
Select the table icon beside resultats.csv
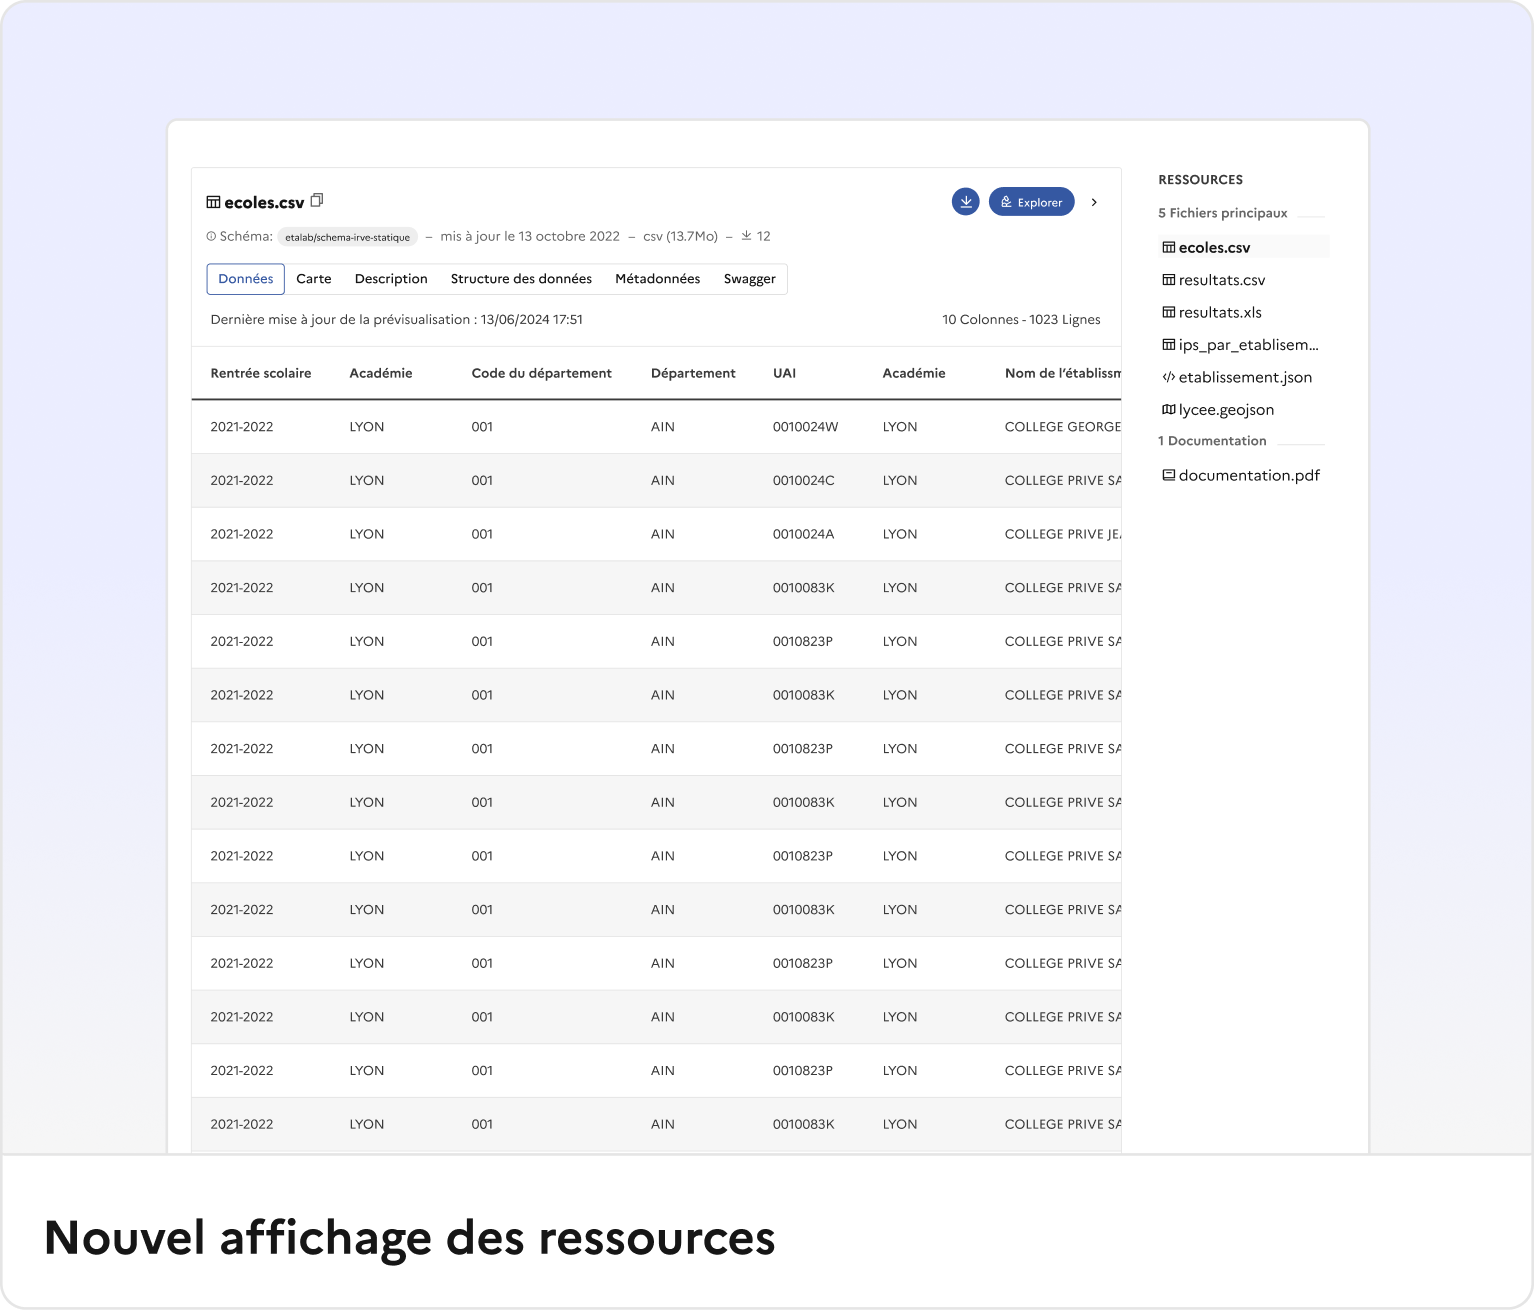coord(1168,280)
